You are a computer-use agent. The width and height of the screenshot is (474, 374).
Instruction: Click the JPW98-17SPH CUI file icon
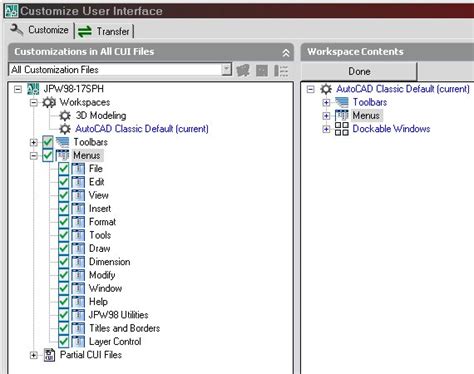coord(33,89)
